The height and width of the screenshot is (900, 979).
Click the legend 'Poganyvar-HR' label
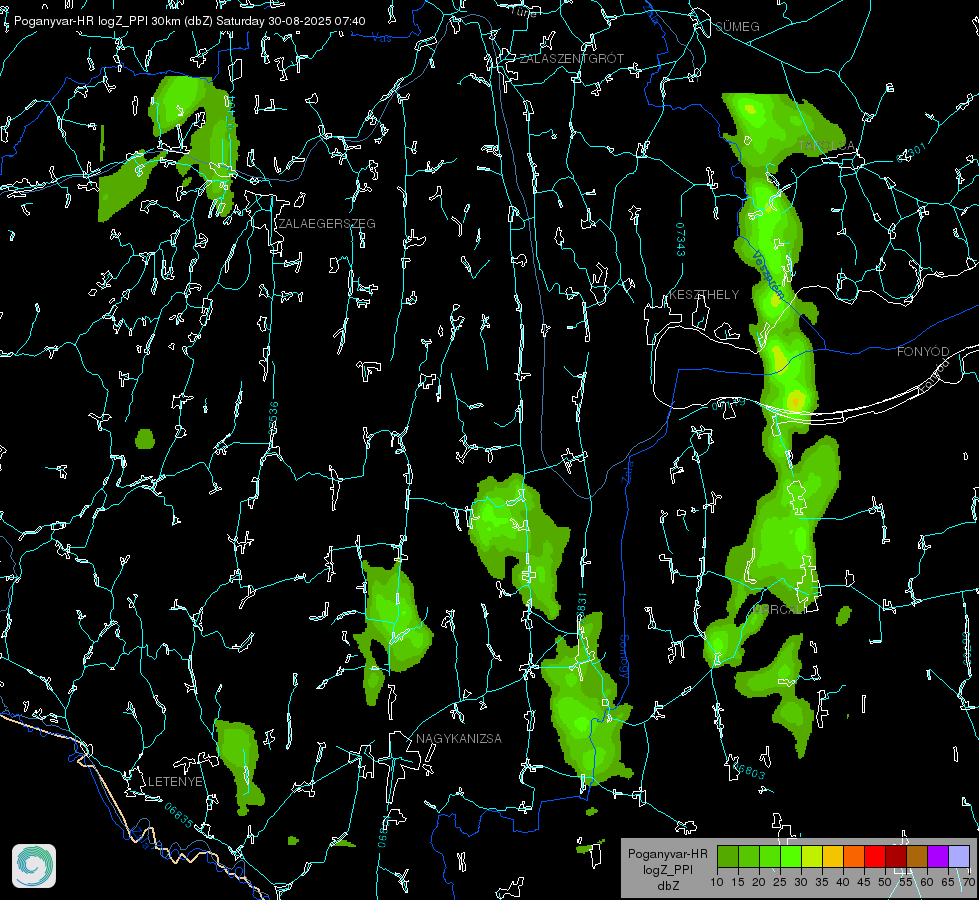coord(667,854)
